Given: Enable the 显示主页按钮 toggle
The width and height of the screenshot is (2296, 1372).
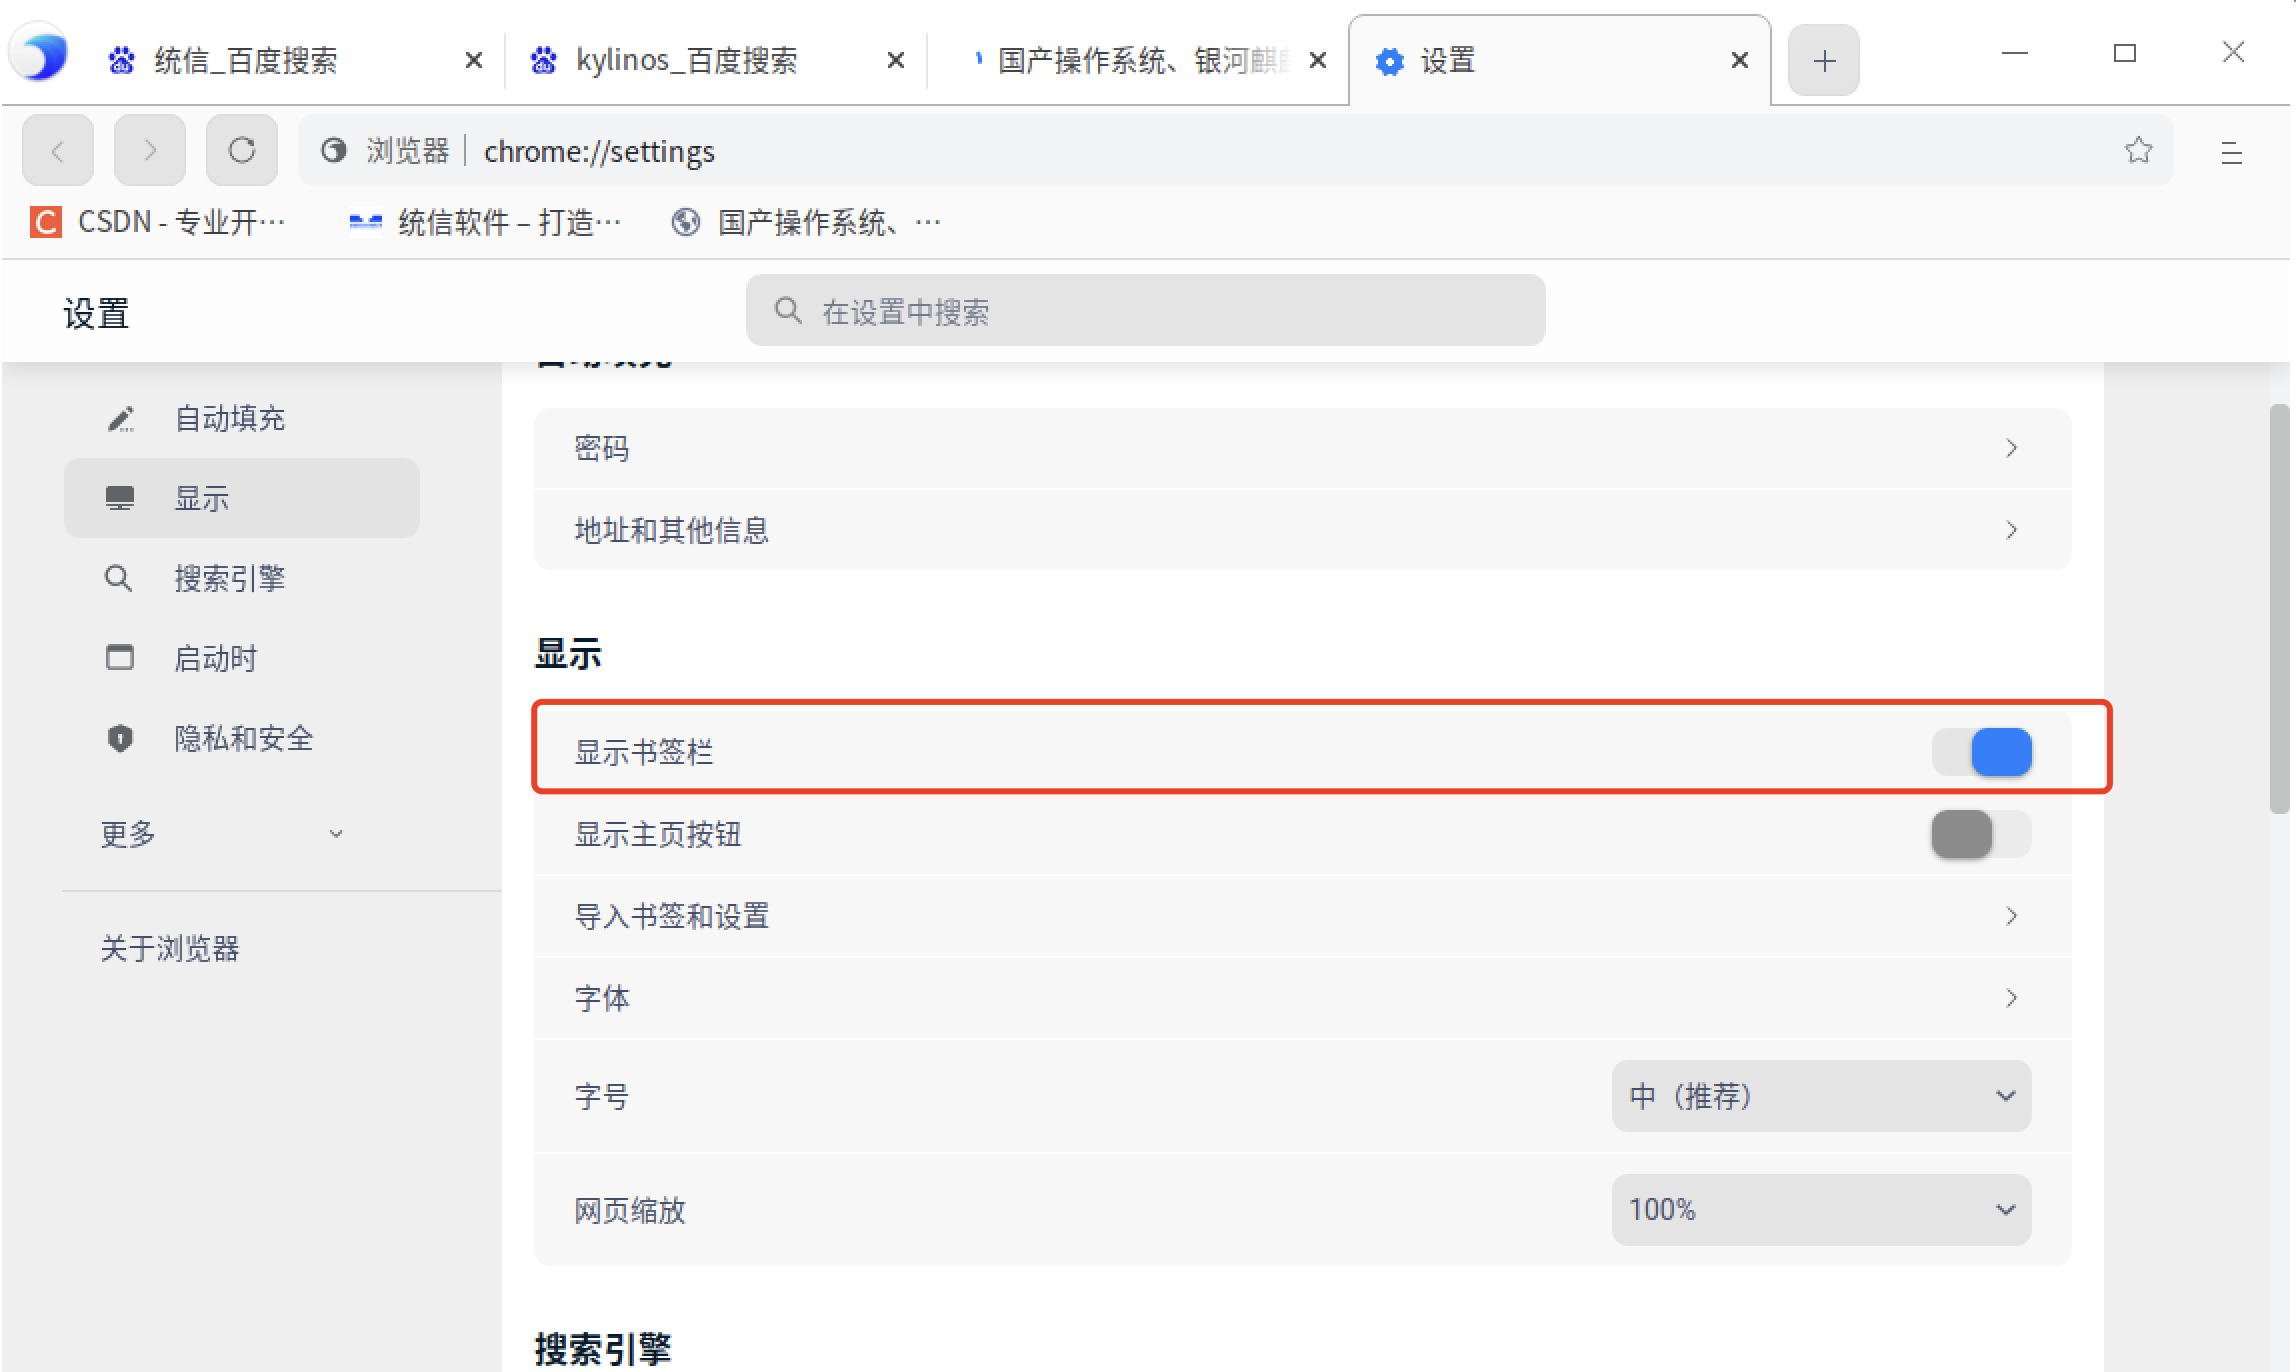Looking at the screenshot, I should 1981,834.
